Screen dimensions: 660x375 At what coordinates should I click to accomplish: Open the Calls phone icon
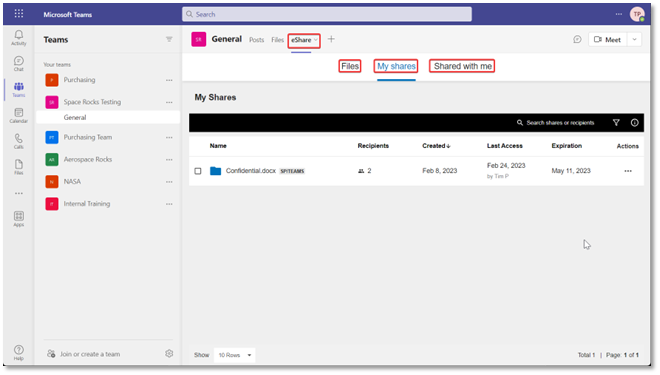19,141
